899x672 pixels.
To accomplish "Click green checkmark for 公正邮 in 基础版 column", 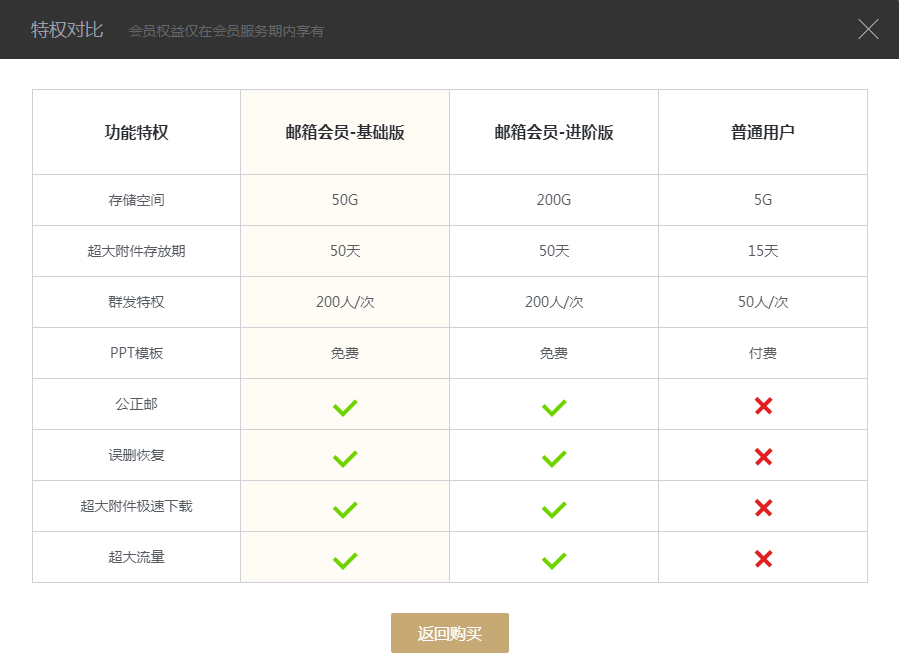I will 345,407.
